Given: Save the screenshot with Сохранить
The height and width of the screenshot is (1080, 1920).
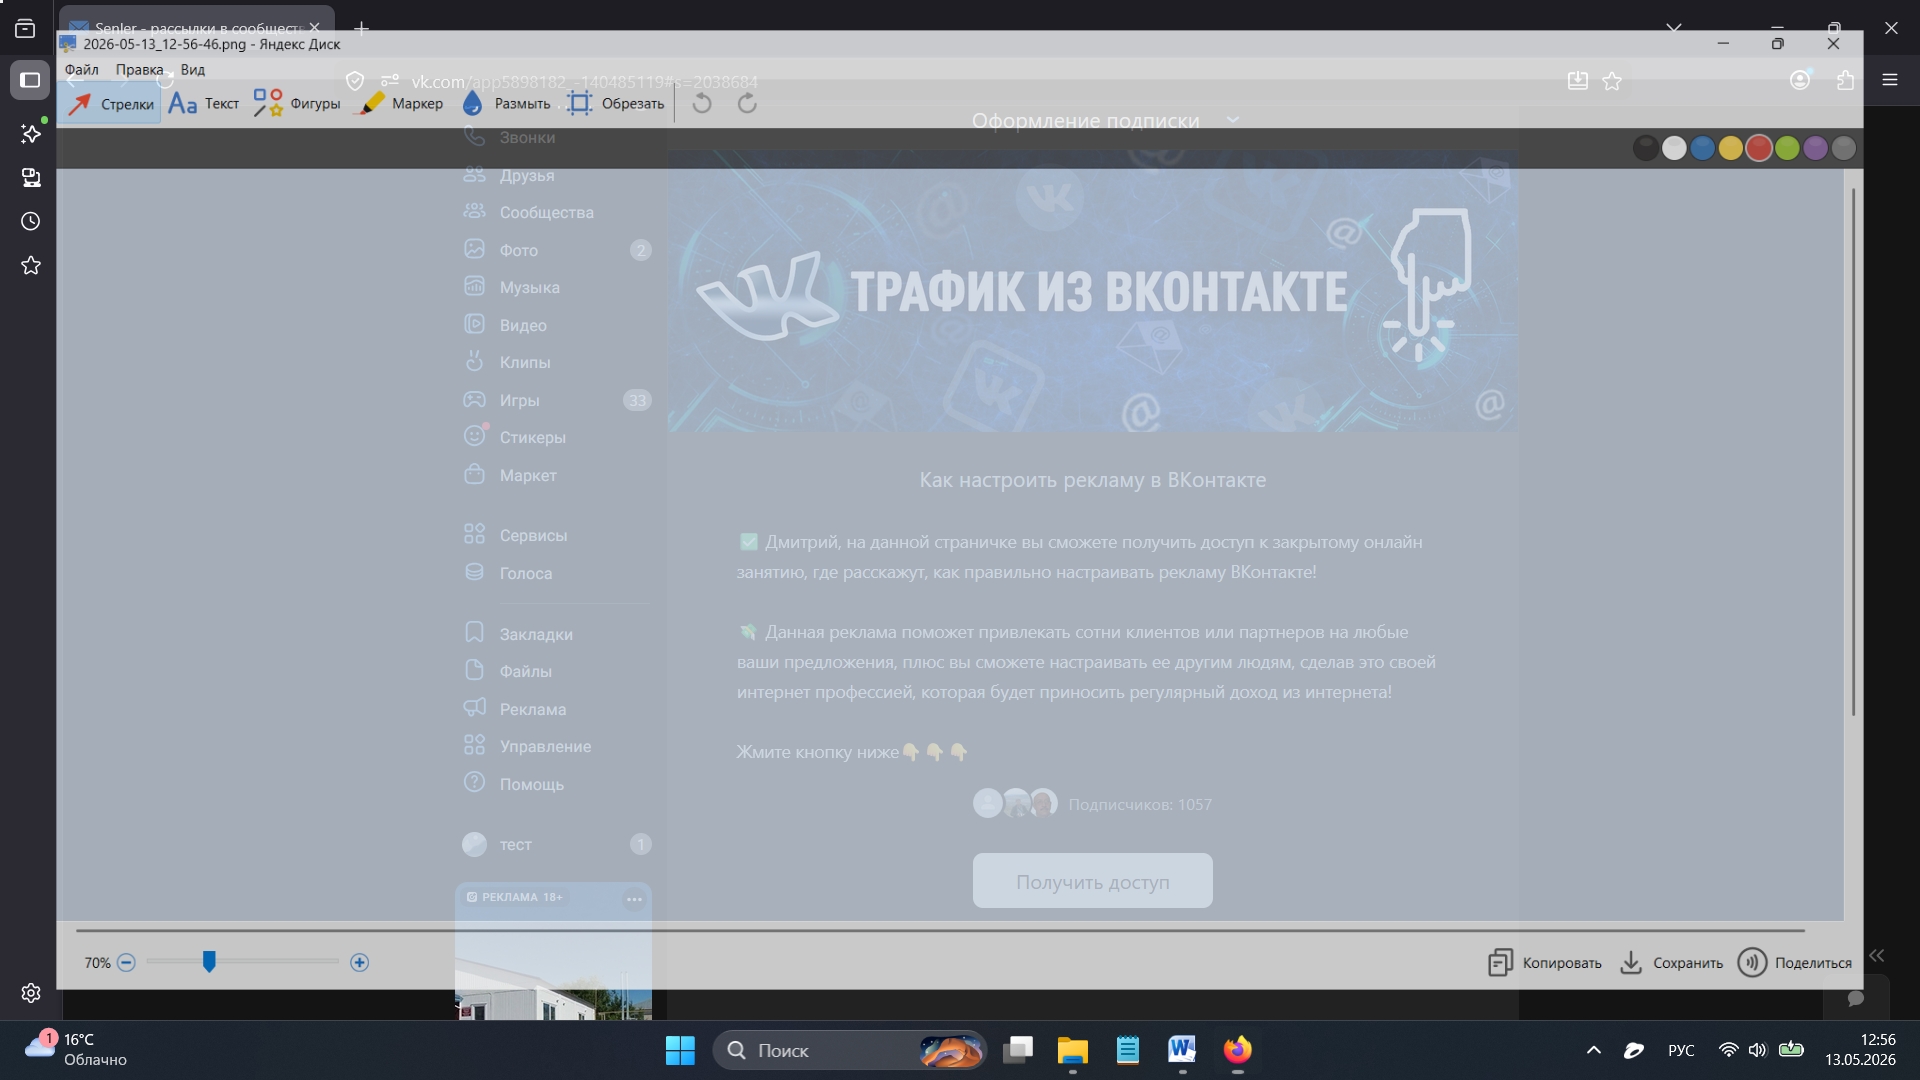Looking at the screenshot, I should coord(1672,963).
